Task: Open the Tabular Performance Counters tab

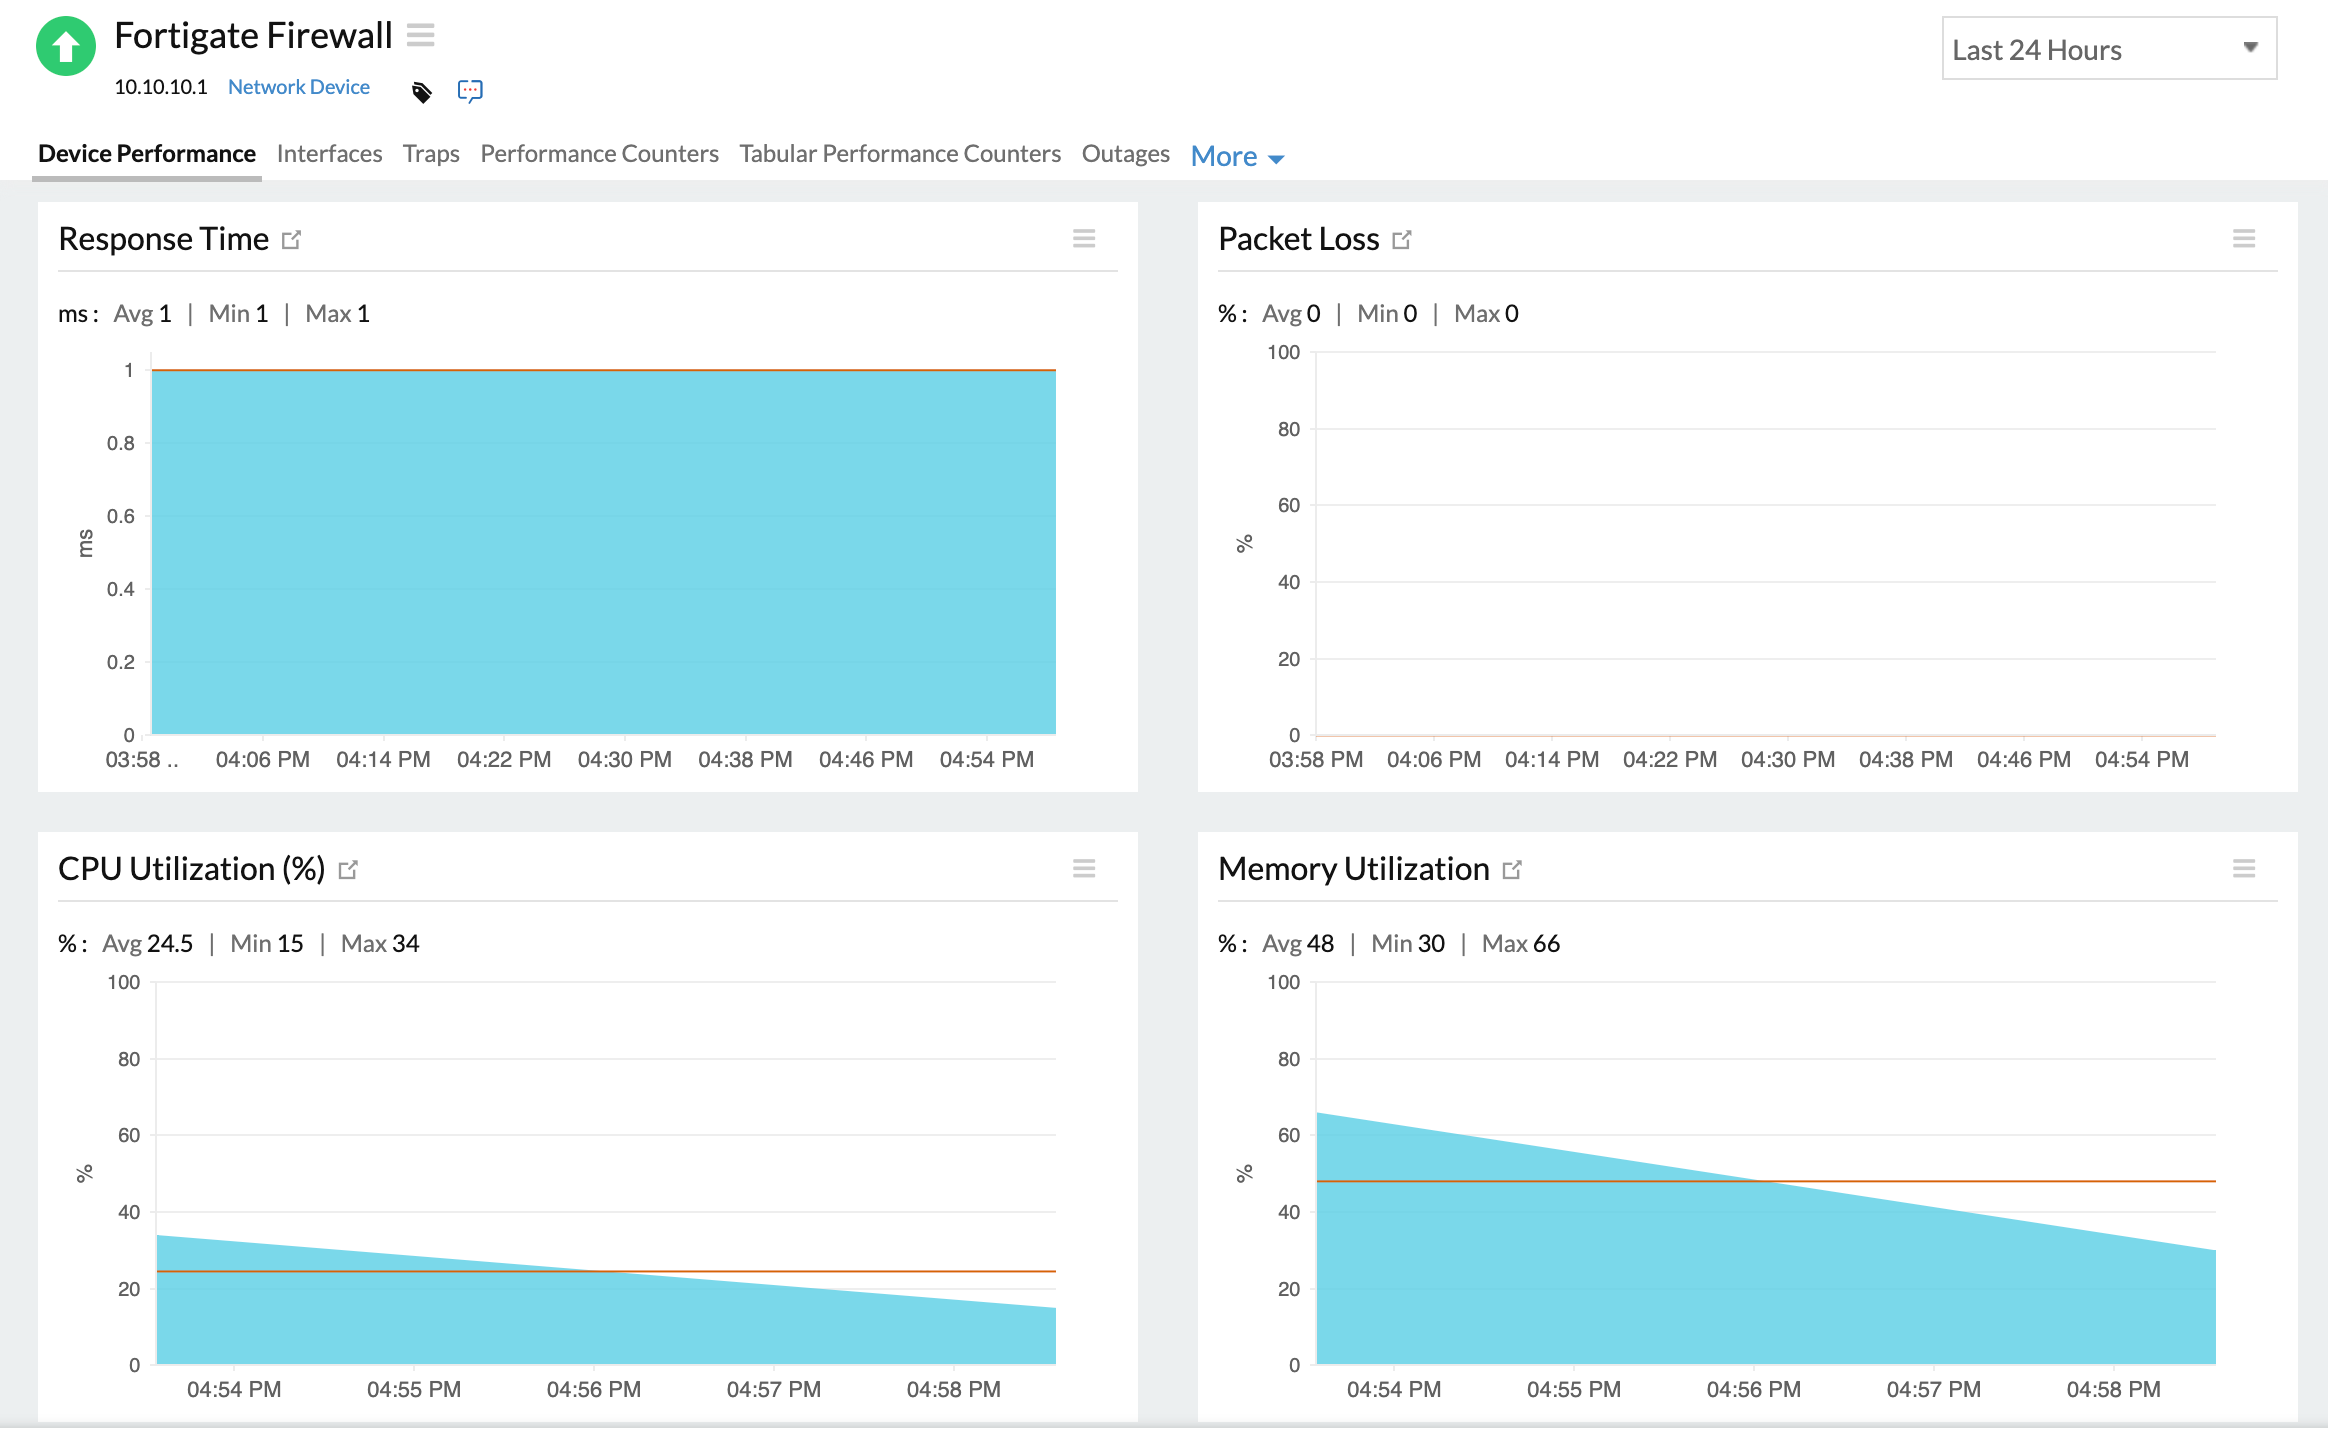Action: [900, 154]
